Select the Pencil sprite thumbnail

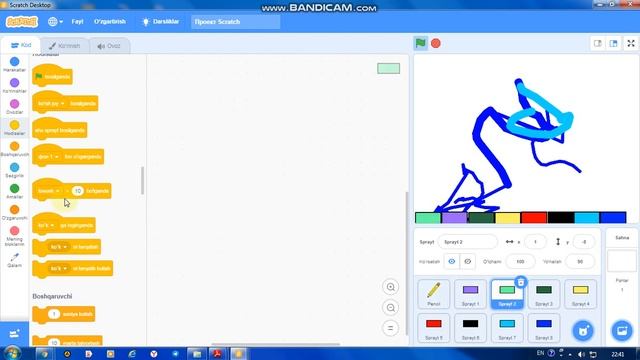click(433, 294)
